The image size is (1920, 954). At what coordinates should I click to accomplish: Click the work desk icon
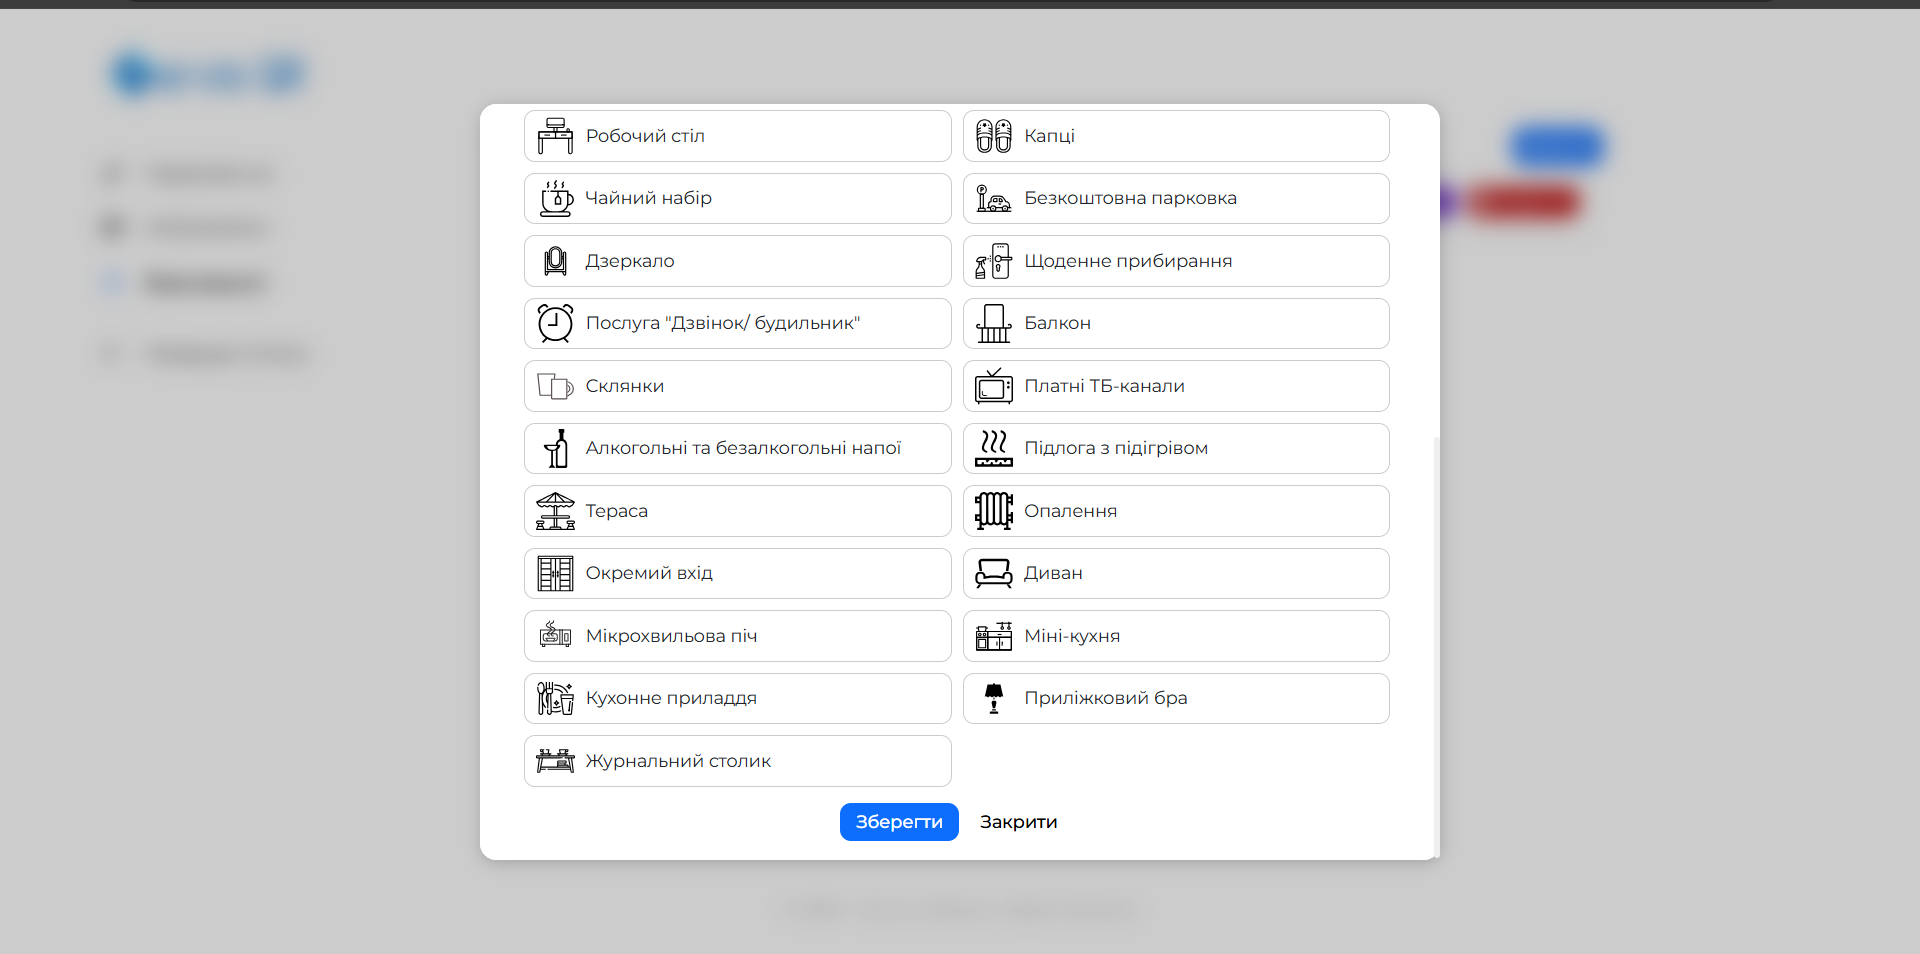click(555, 136)
